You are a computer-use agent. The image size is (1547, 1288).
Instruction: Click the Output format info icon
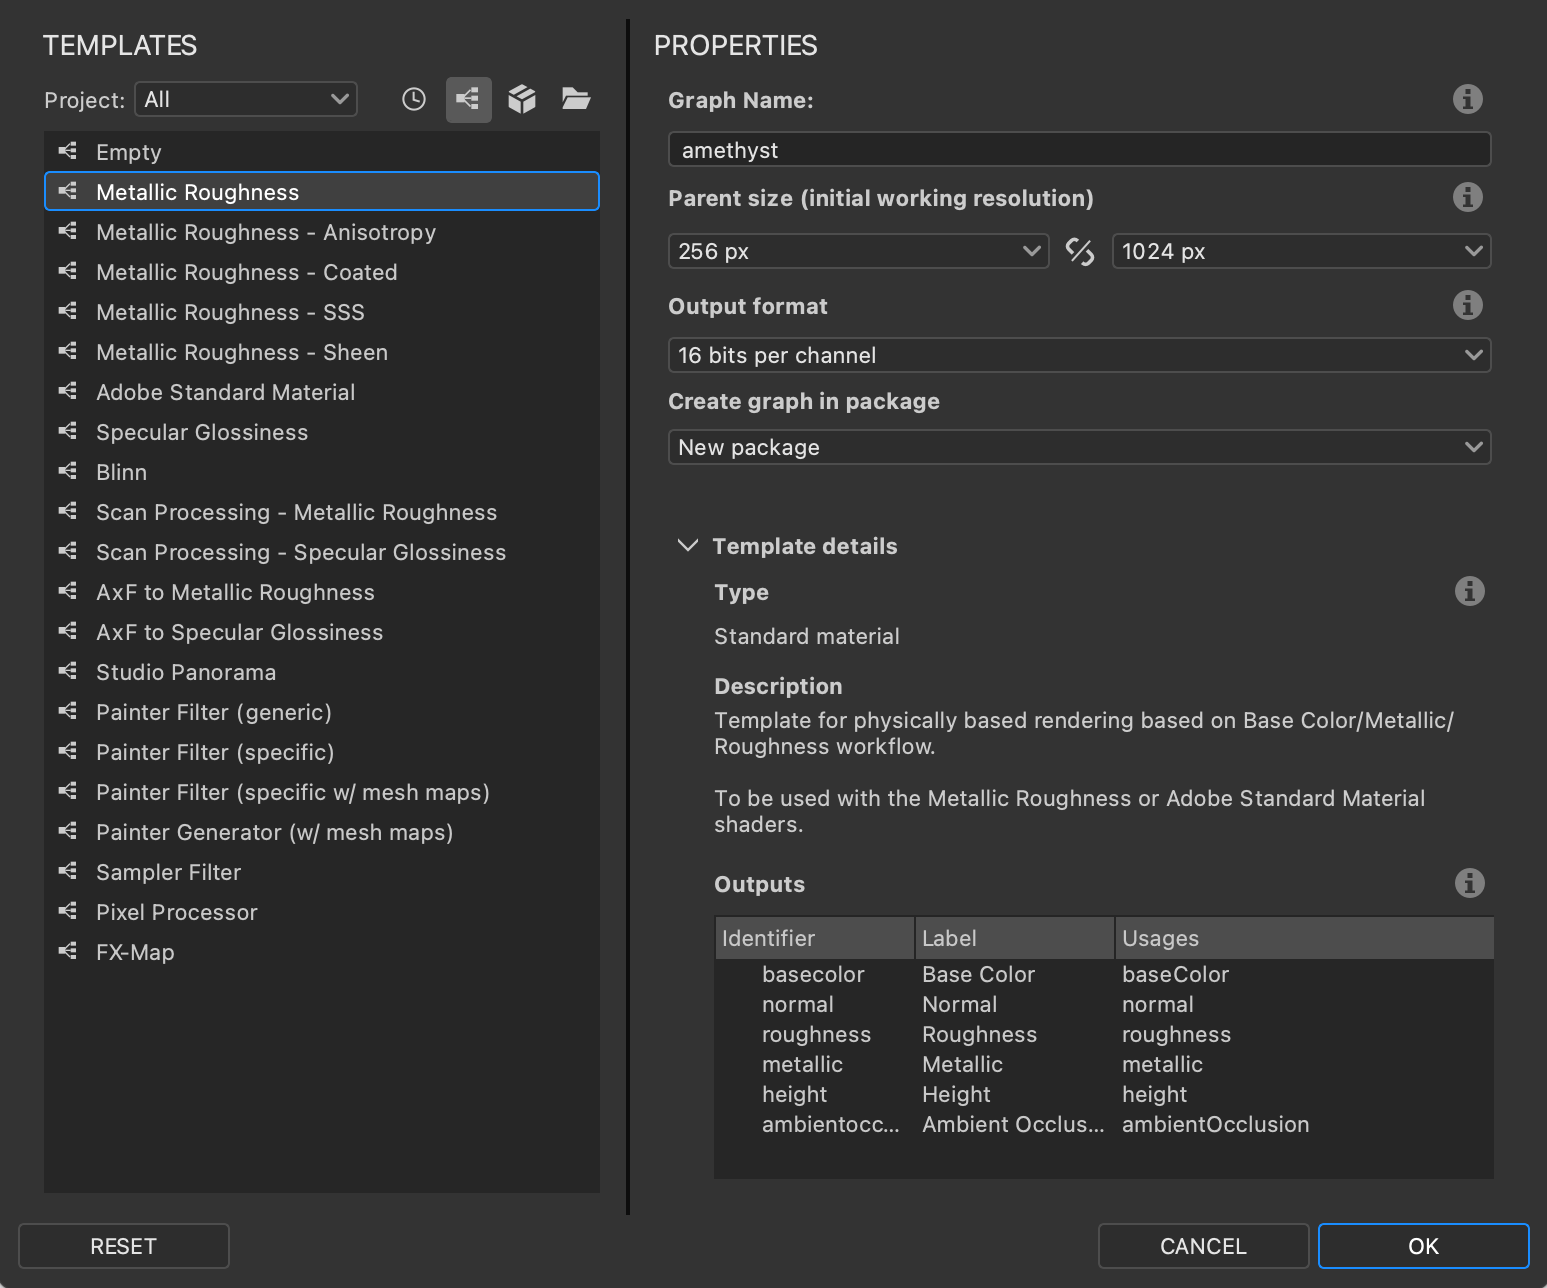(1467, 305)
